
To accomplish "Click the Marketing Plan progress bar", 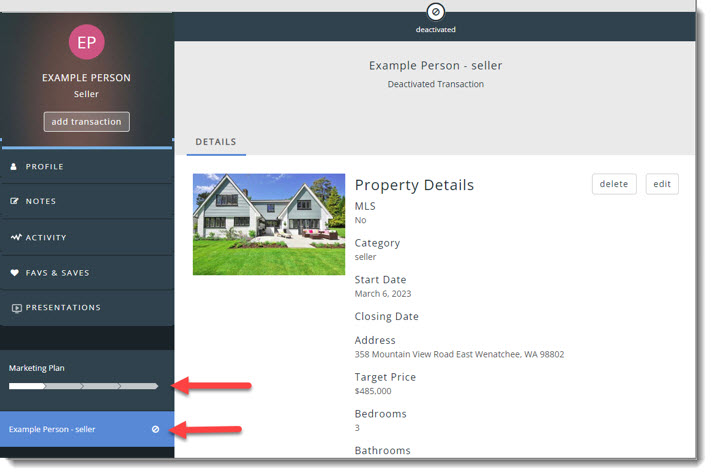I will [84, 386].
